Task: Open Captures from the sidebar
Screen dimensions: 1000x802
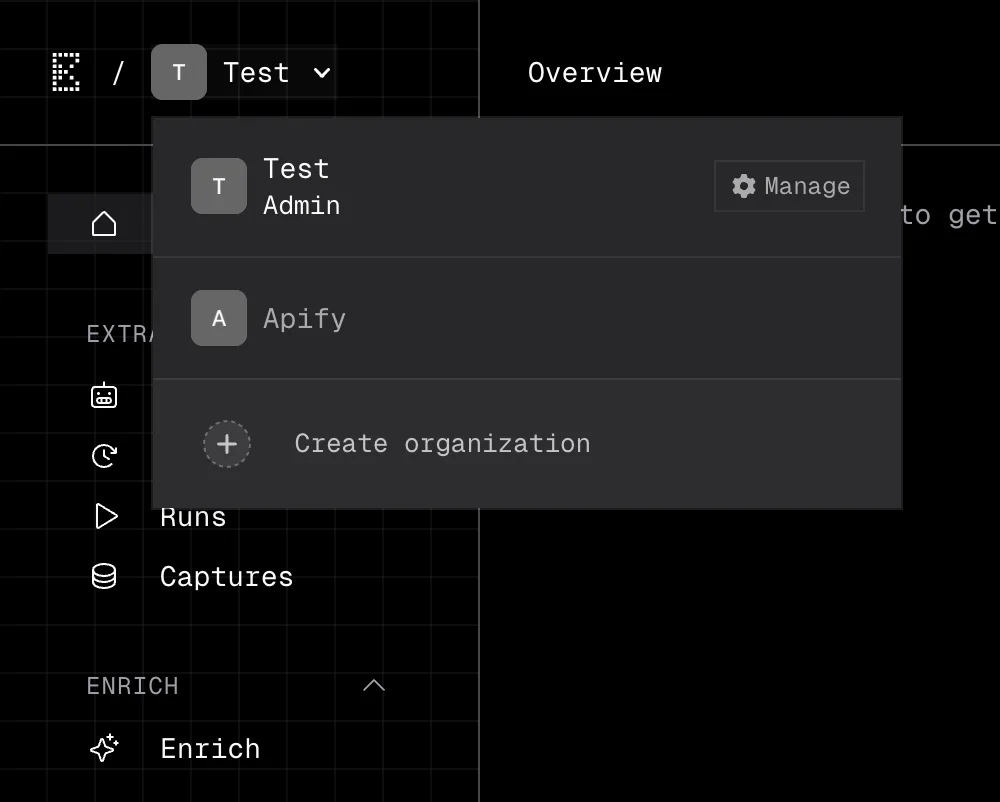Action: pos(226,576)
